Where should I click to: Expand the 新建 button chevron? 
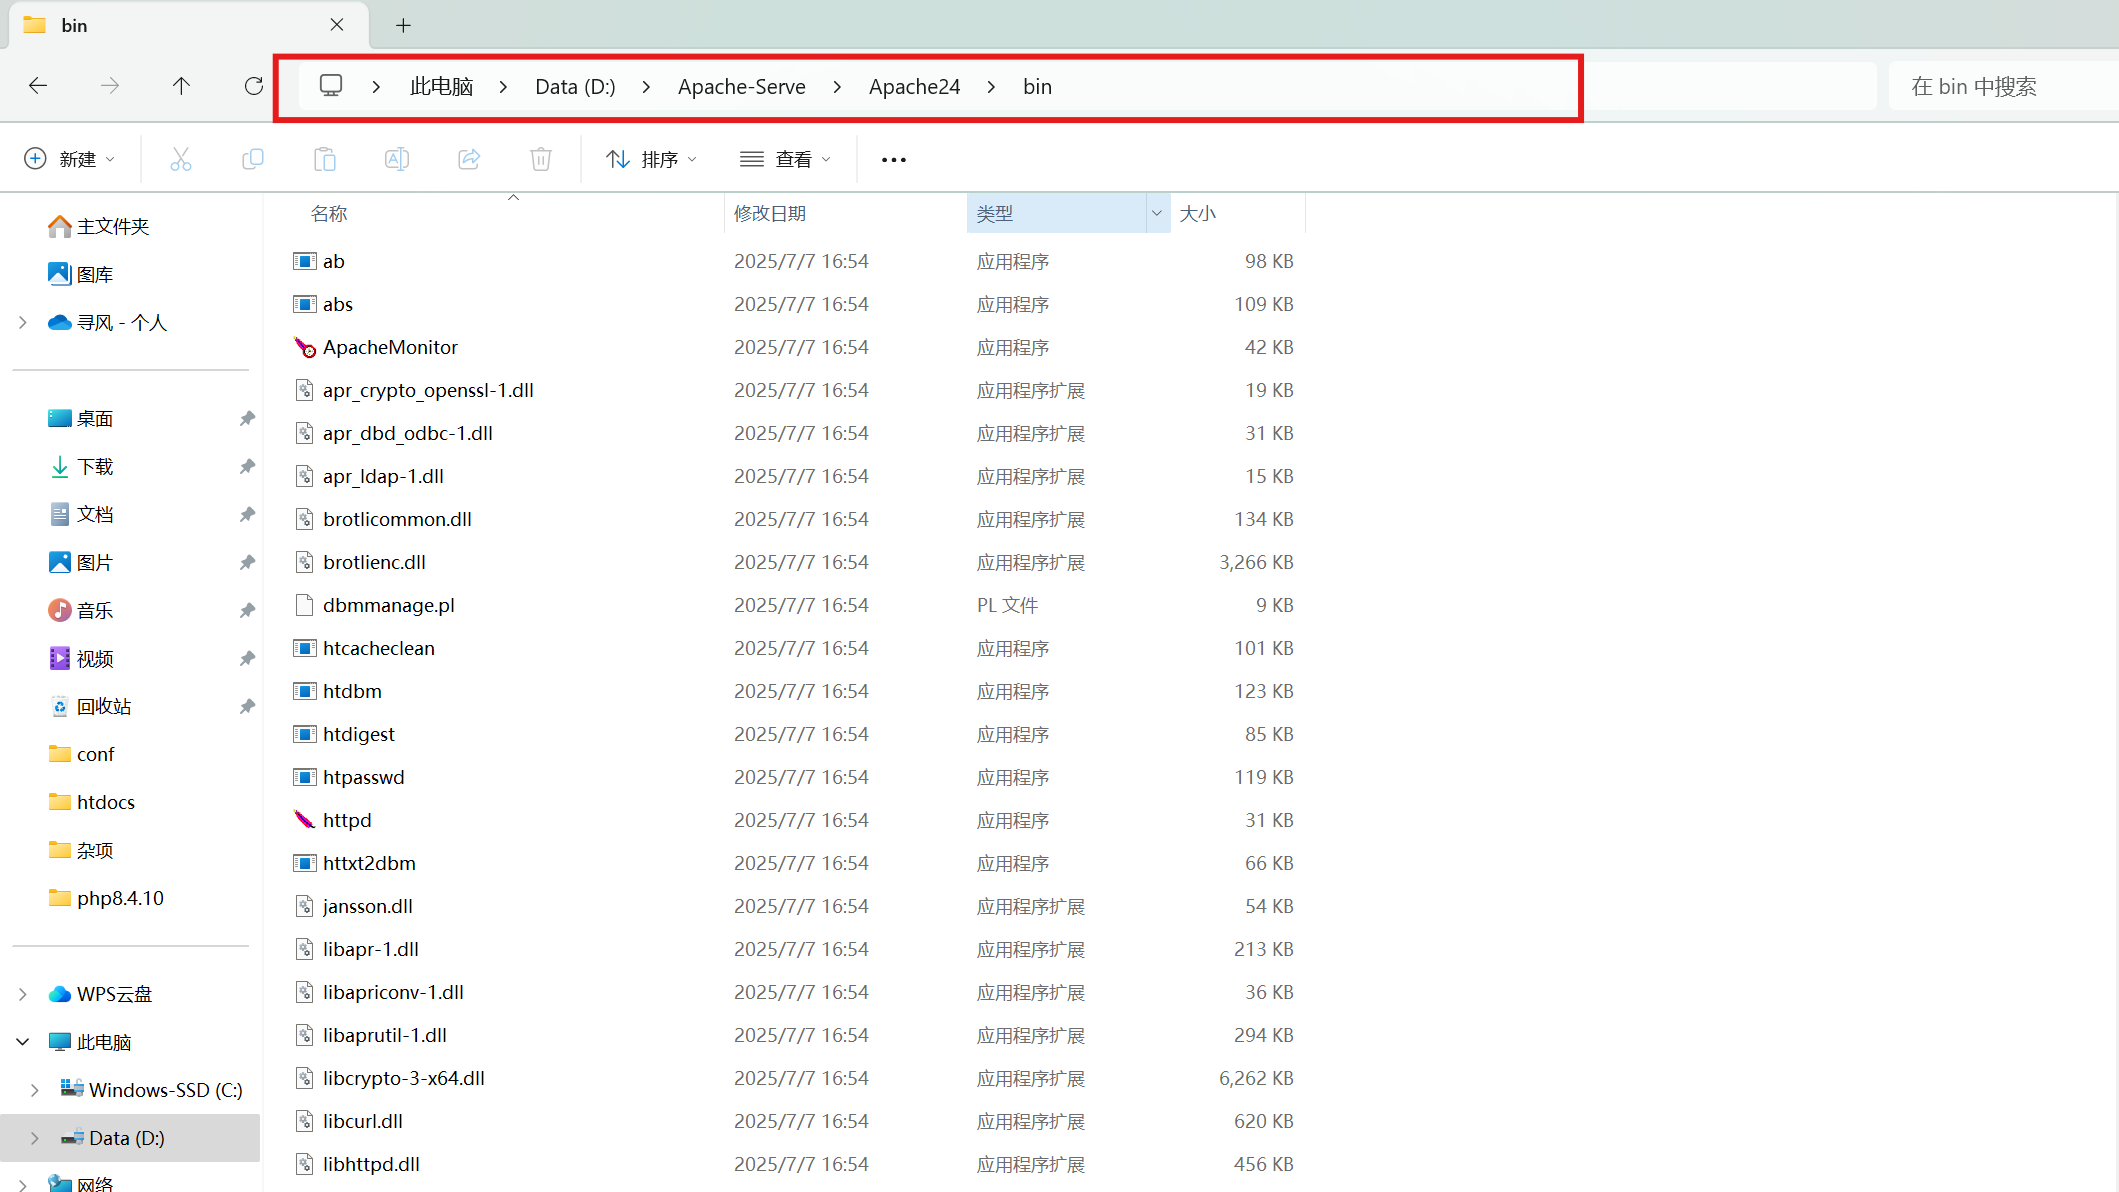(110, 158)
